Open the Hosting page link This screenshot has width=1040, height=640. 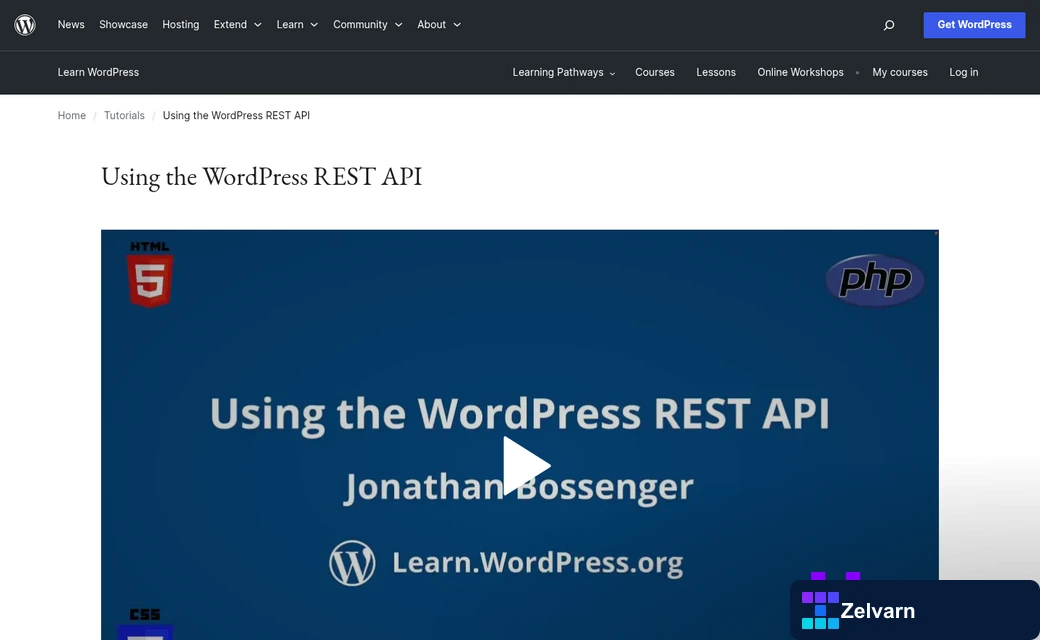pos(180,25)
